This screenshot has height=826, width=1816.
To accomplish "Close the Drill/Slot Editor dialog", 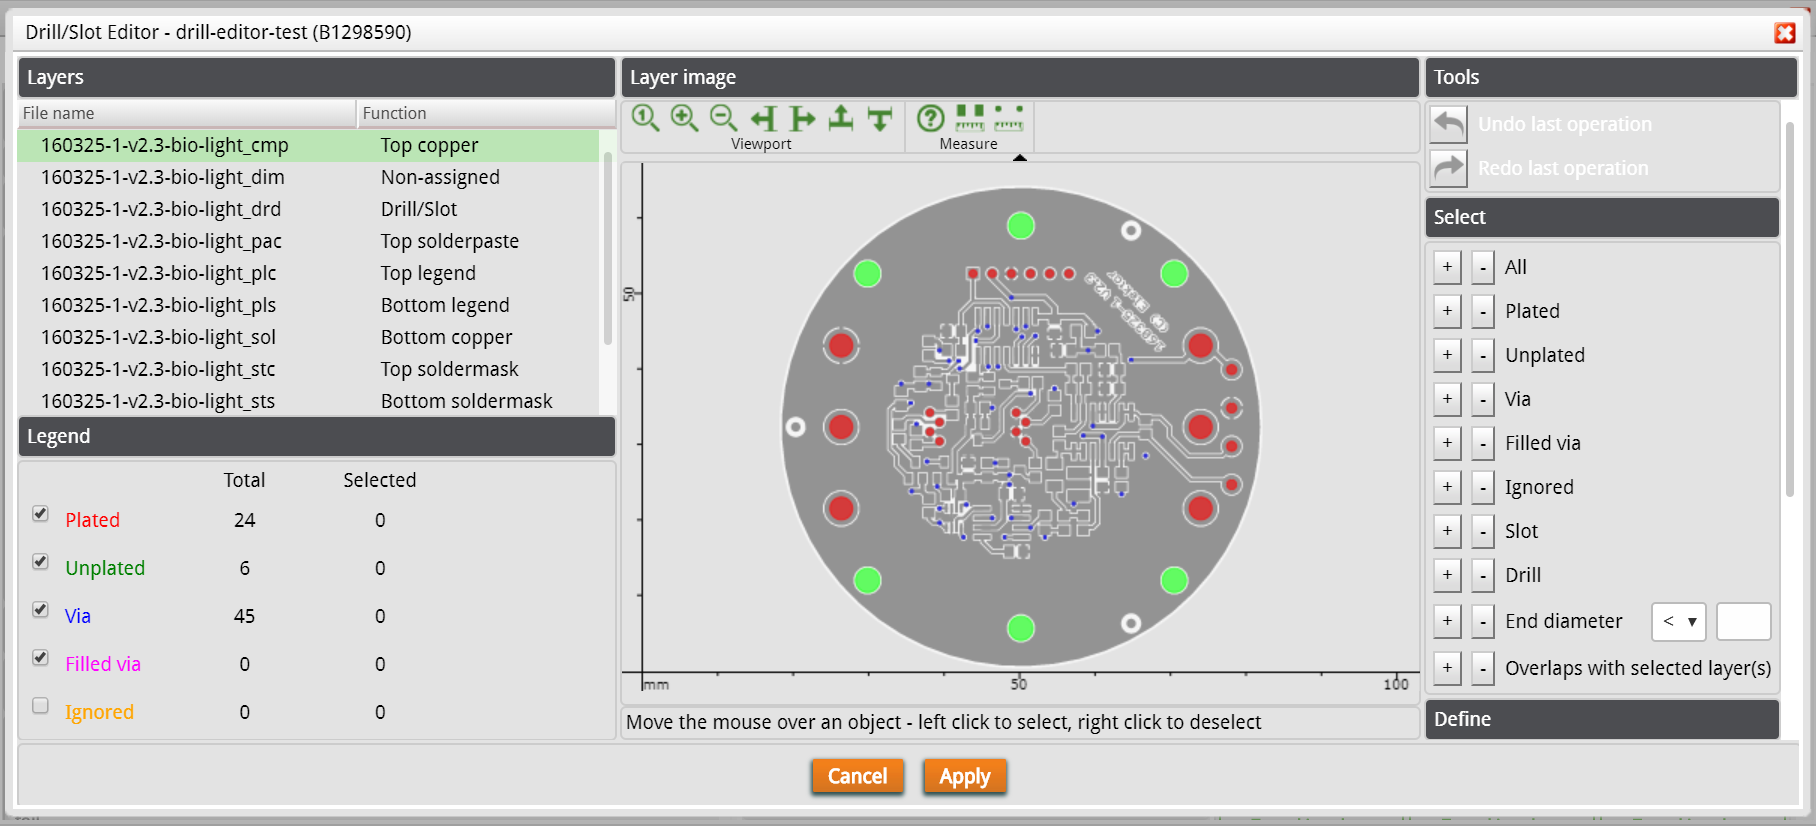I will coord(1785,33).
